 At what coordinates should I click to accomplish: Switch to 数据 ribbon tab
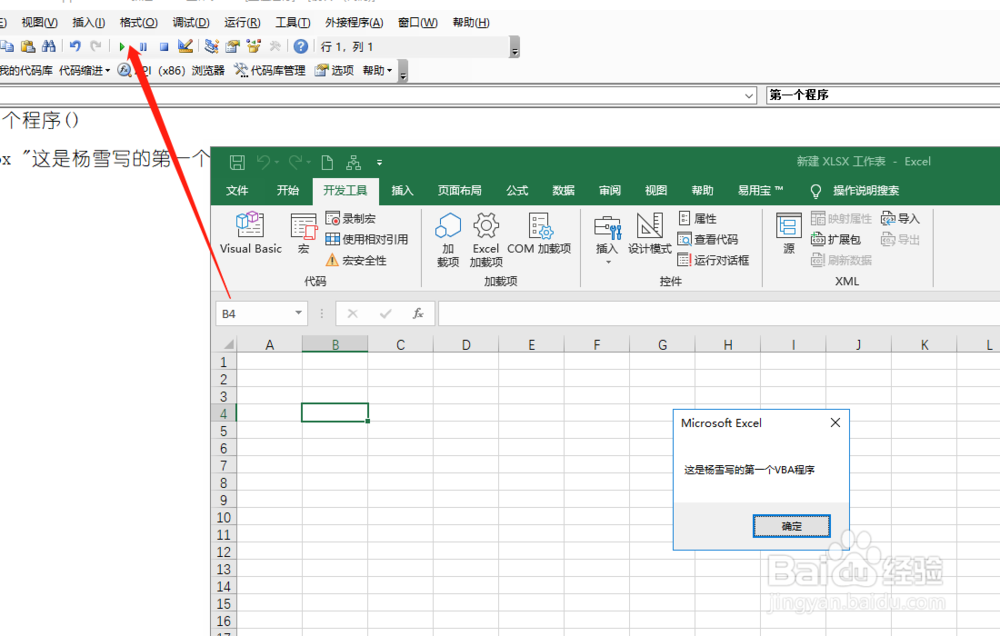[563, 190]
